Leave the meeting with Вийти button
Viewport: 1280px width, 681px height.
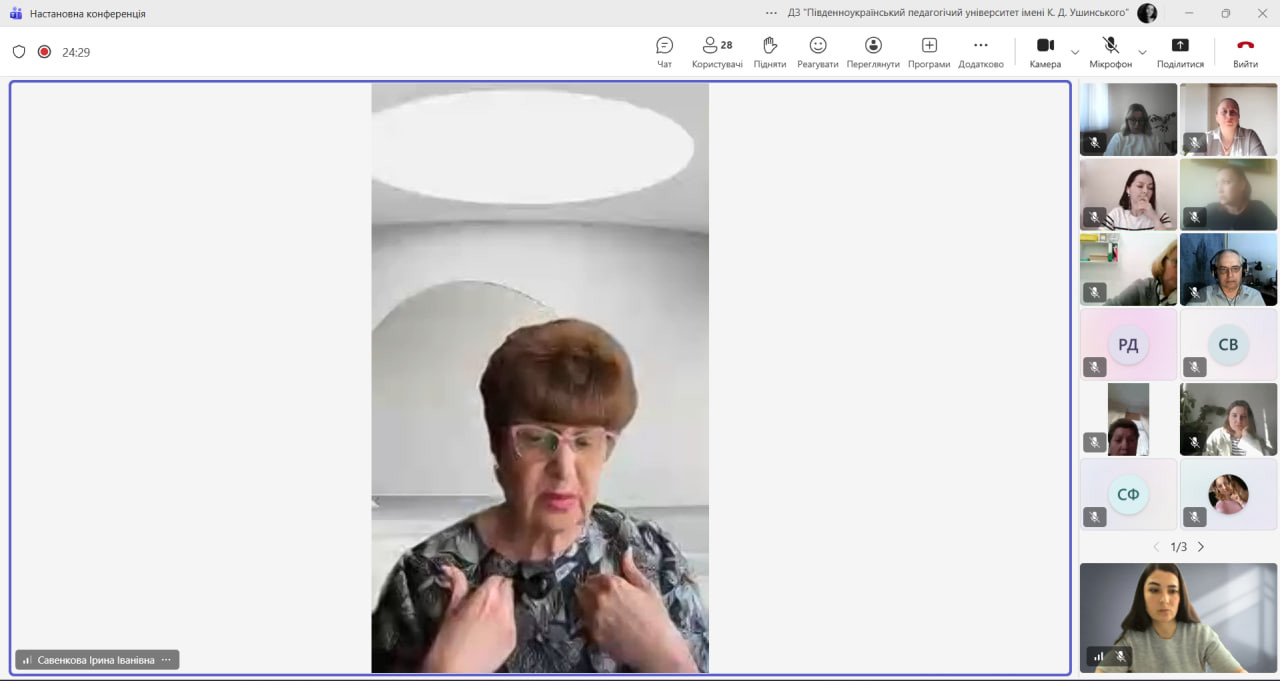[1245, 50]
